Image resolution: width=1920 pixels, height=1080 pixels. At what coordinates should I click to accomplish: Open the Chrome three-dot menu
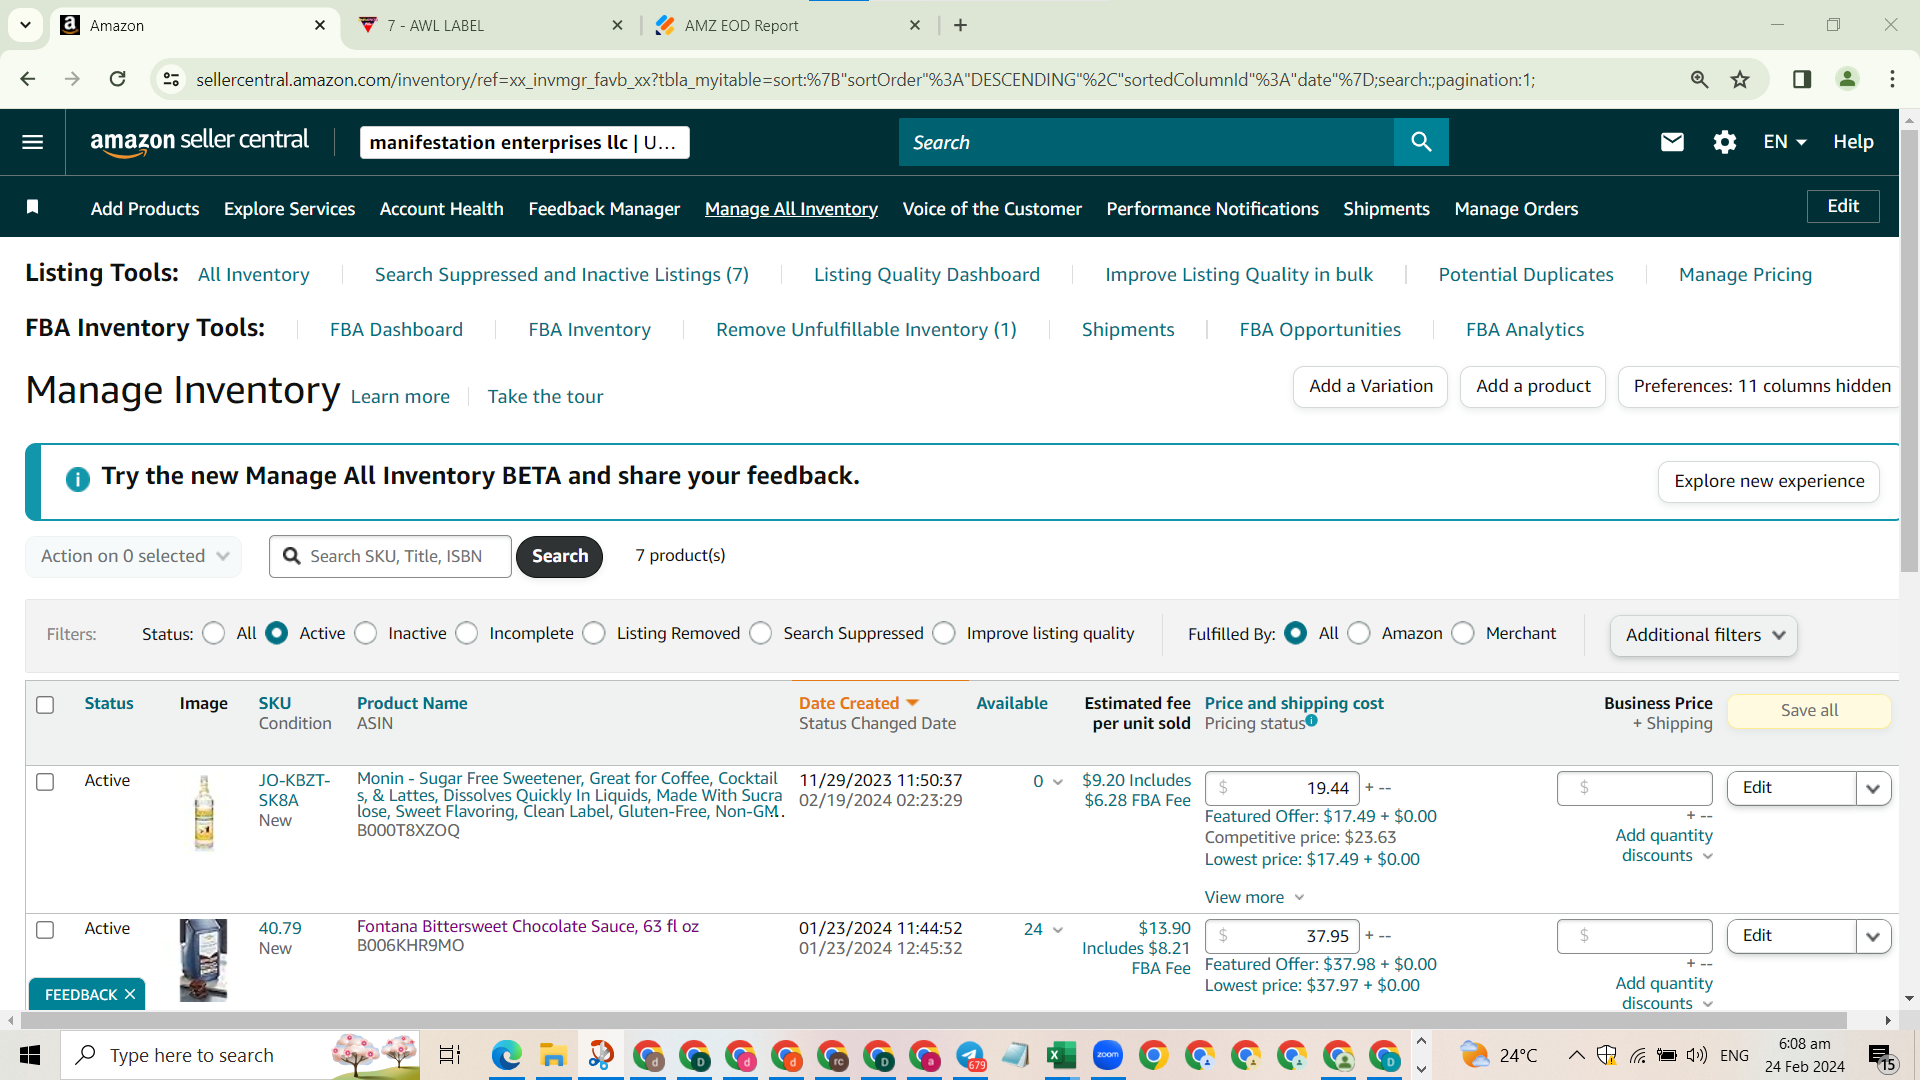click(1892, 79)
